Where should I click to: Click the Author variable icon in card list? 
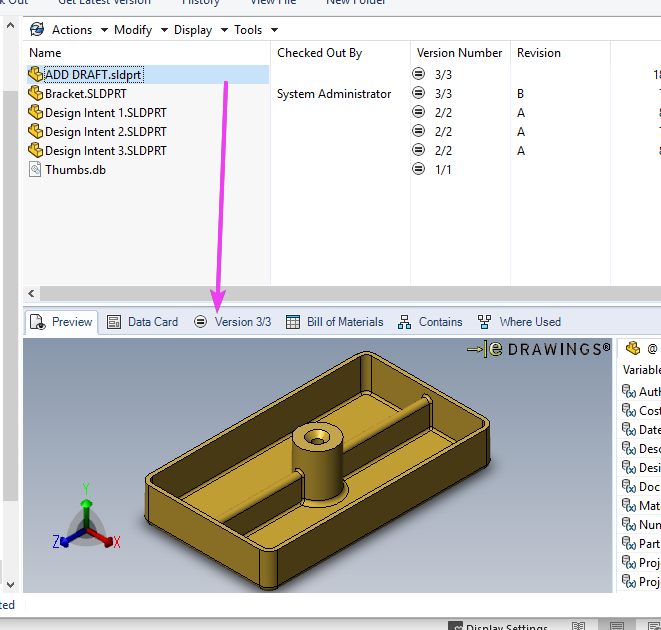[x=629, y=391]
